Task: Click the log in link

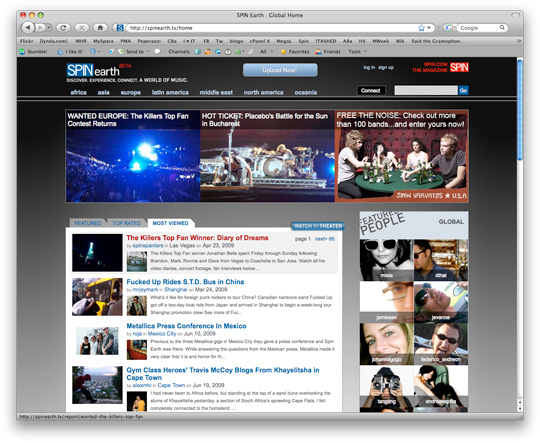Action: (369, 68)
